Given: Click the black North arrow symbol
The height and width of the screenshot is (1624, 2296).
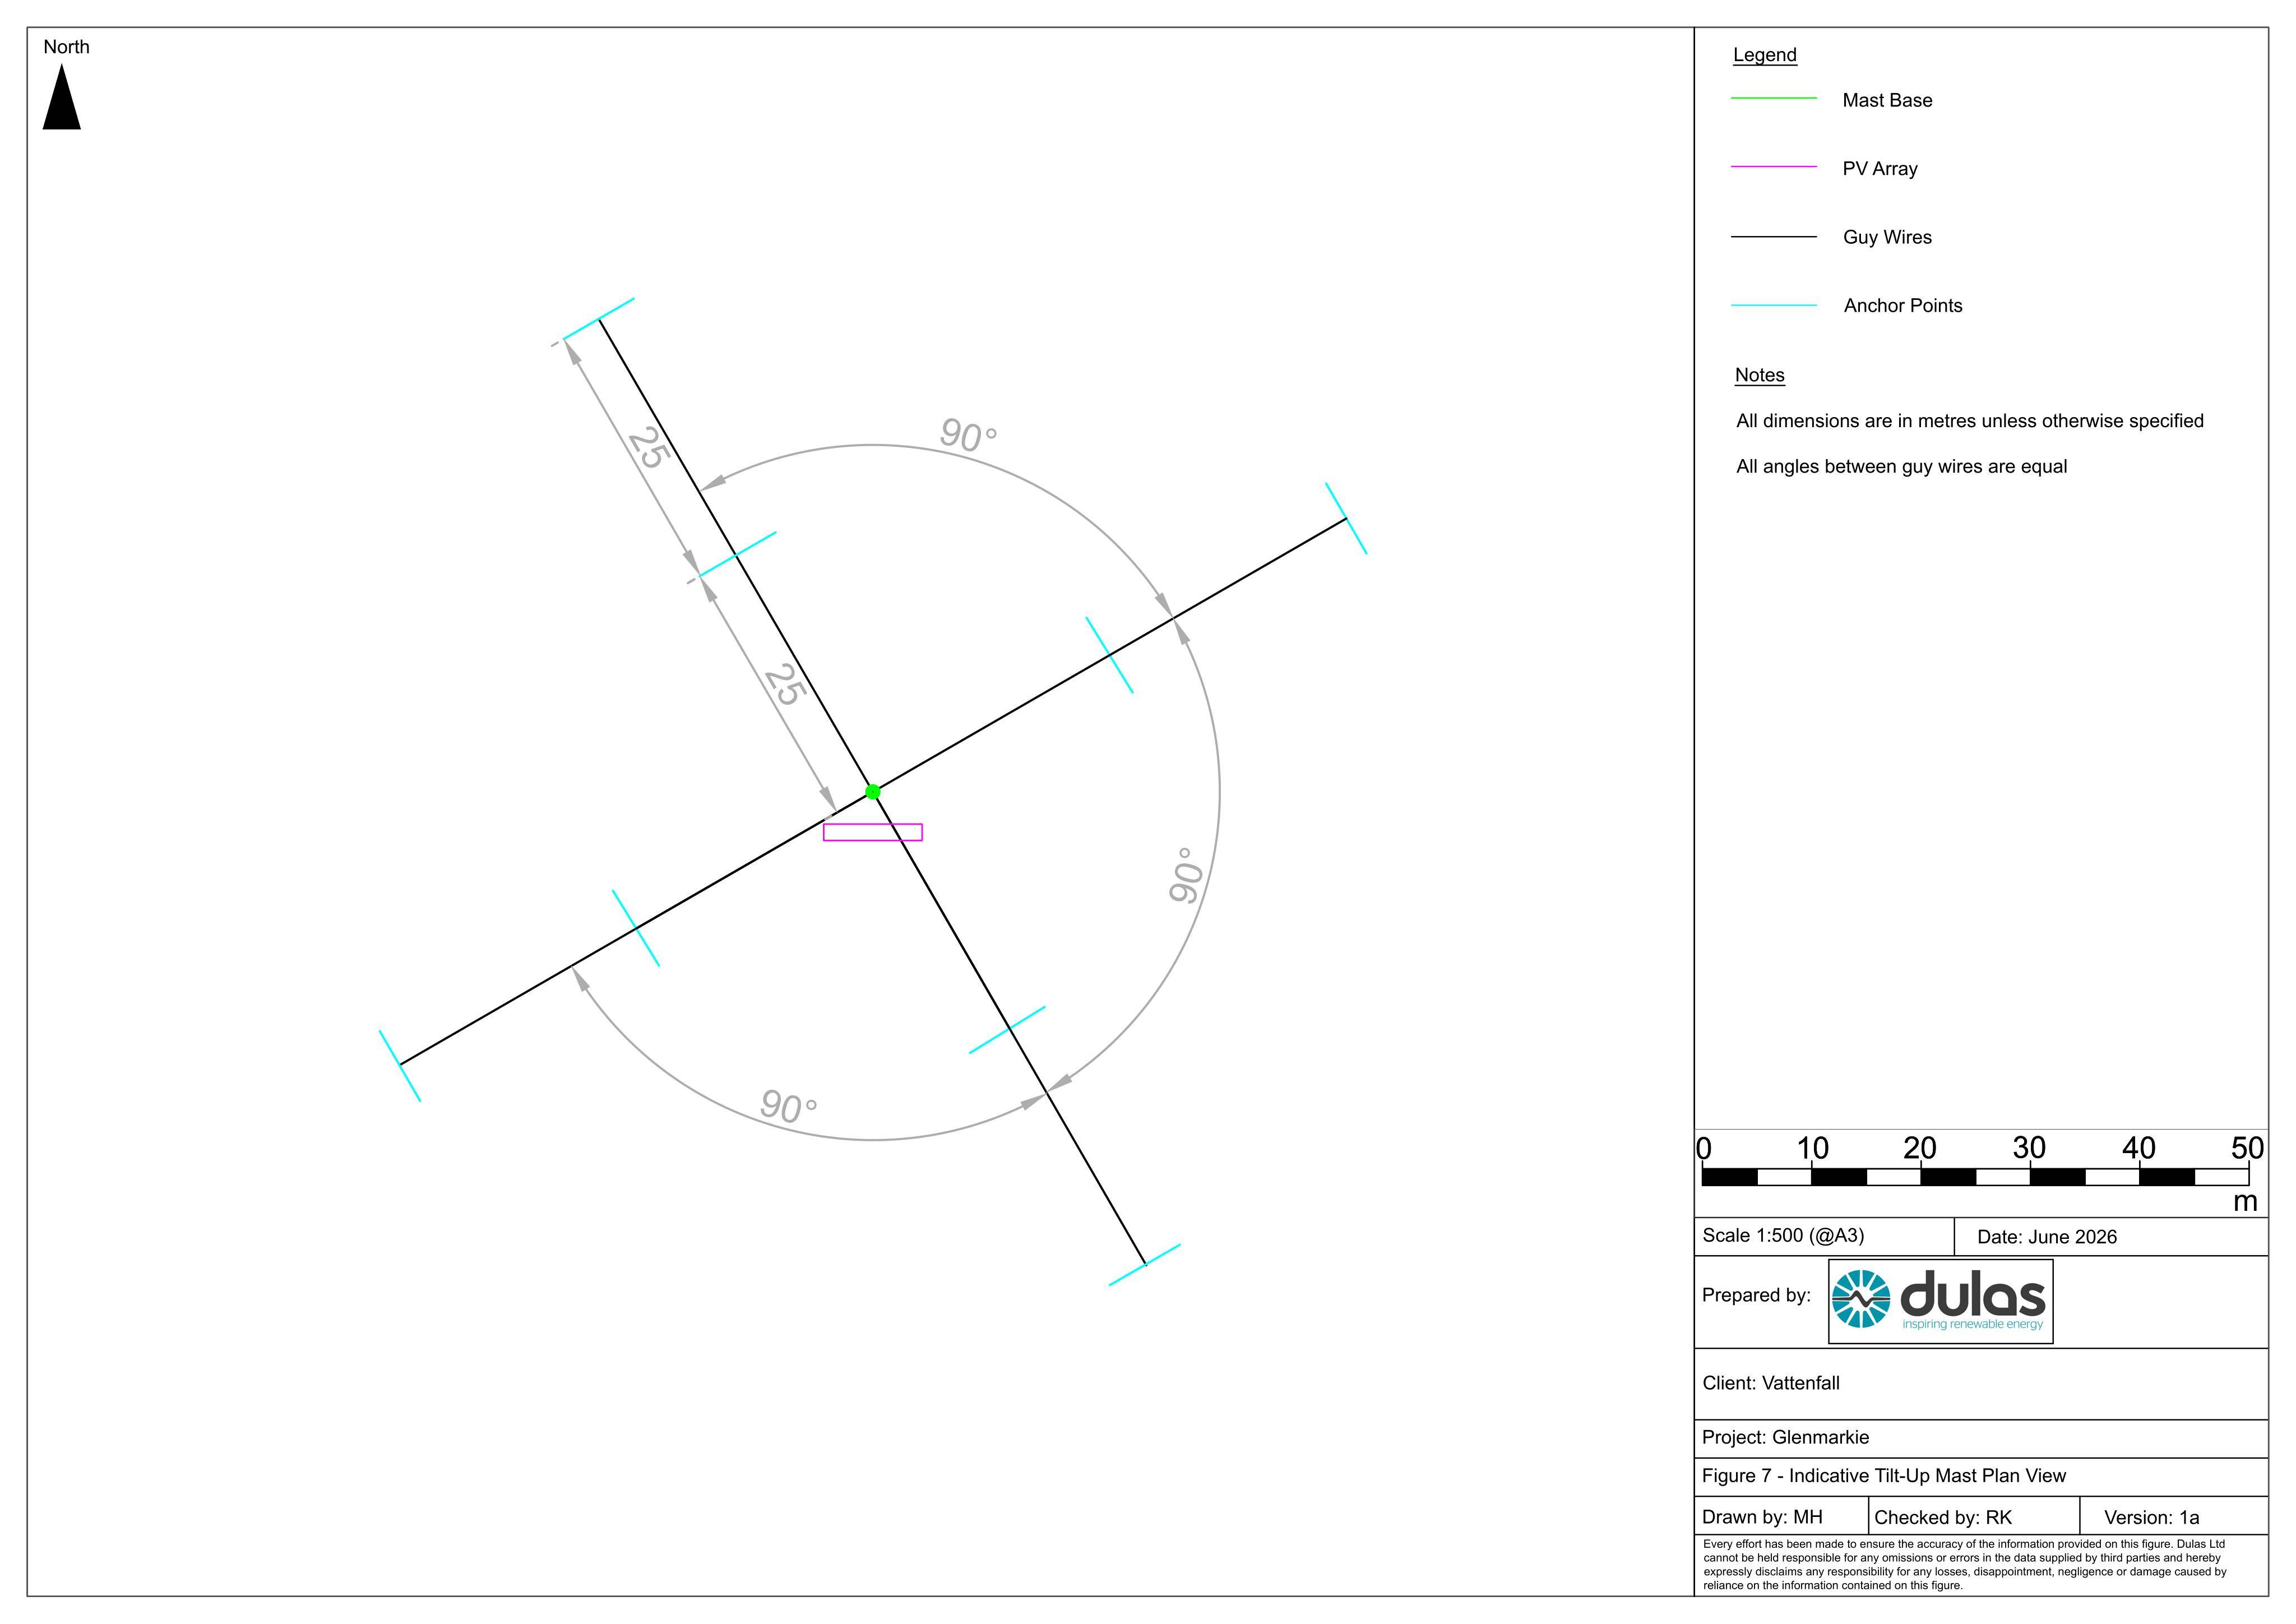Looking at the screenshot, I should point(62,97).
